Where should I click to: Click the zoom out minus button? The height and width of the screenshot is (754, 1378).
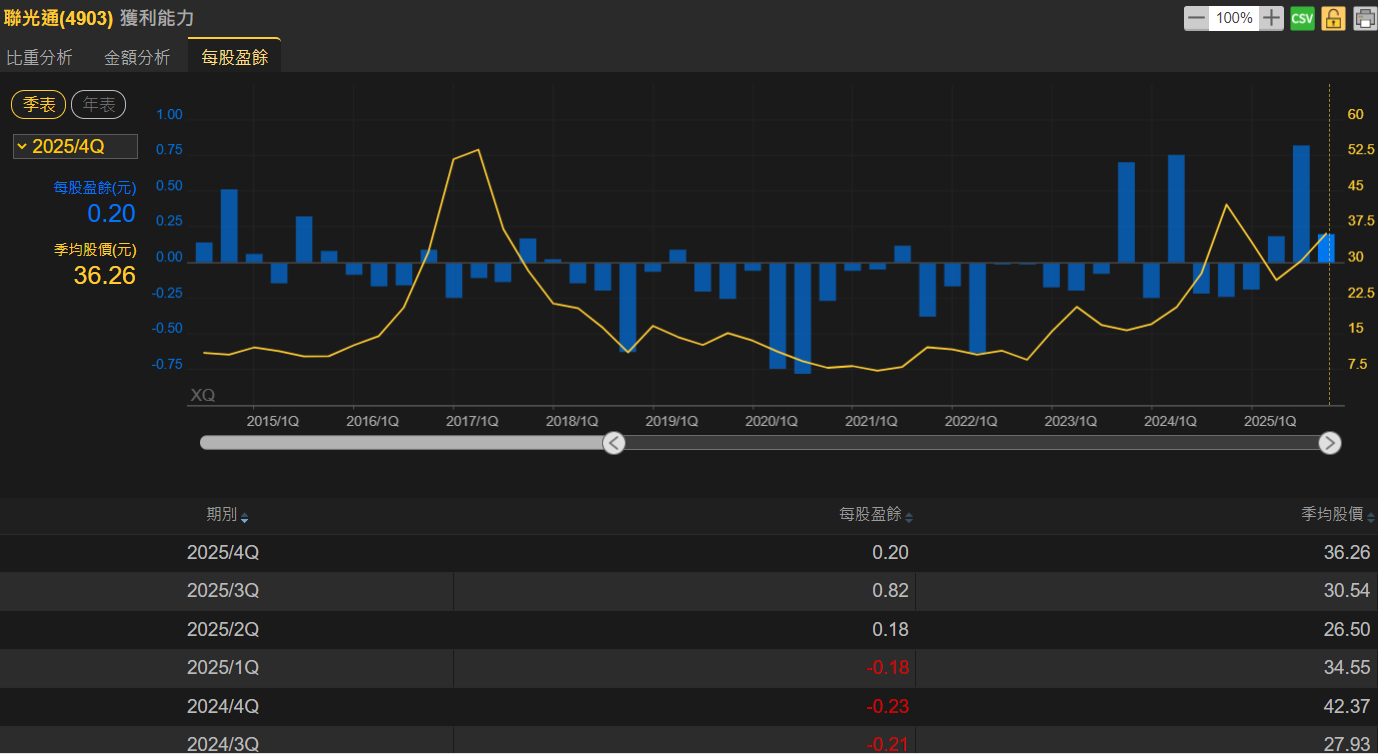pyautogui.click(x=1196, y=18)
